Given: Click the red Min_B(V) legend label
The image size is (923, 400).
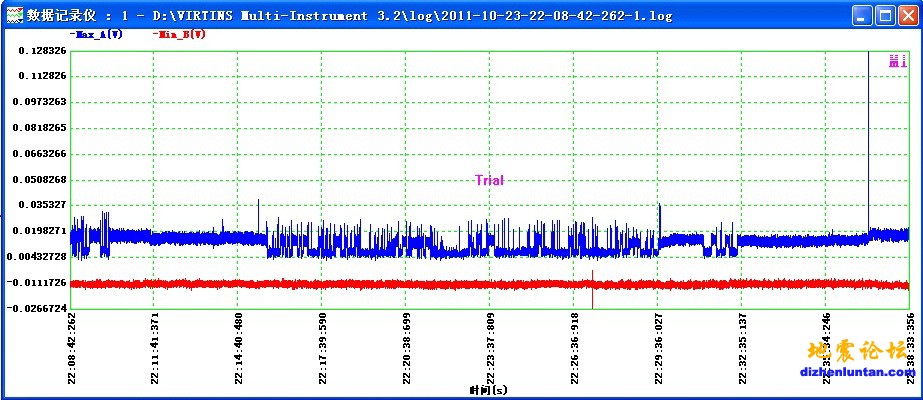Looking at the screenshot, I should tap(180, 34).
